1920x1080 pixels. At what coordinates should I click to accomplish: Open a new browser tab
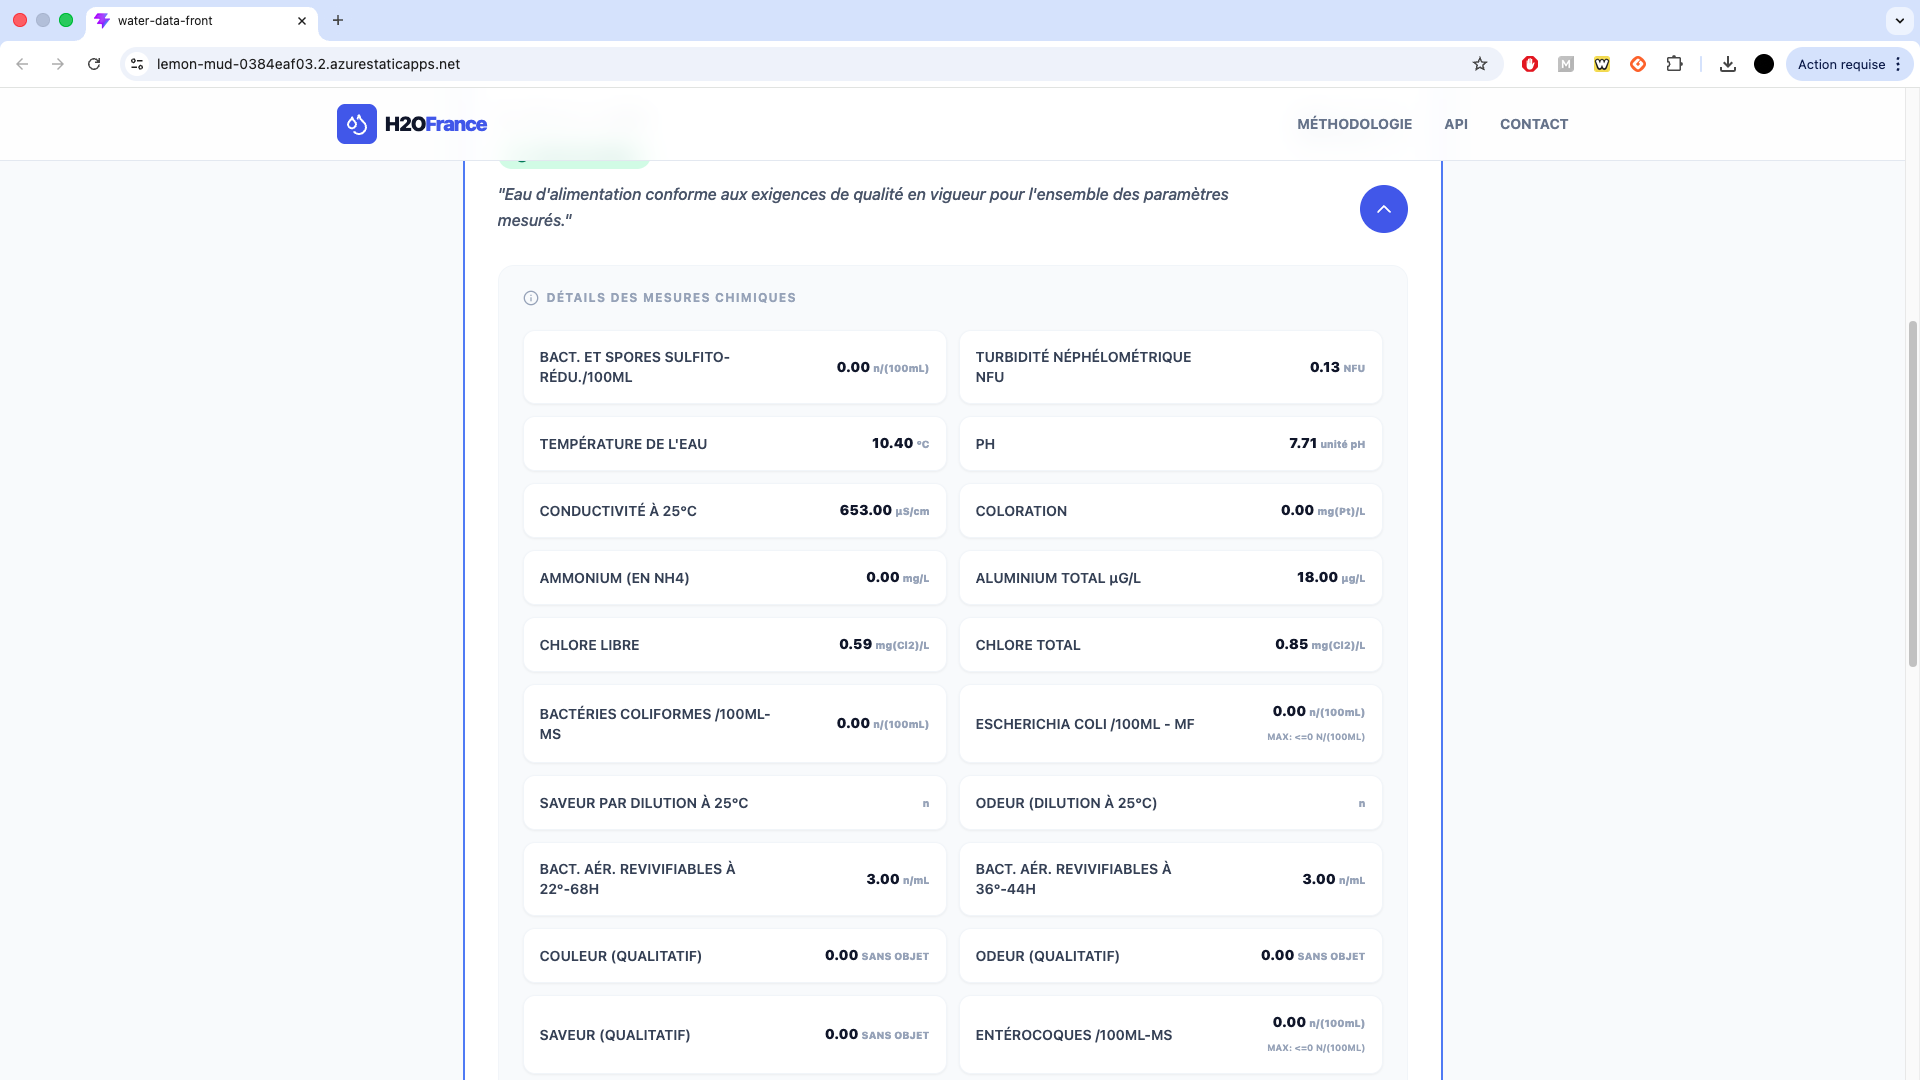pos(338,20)
